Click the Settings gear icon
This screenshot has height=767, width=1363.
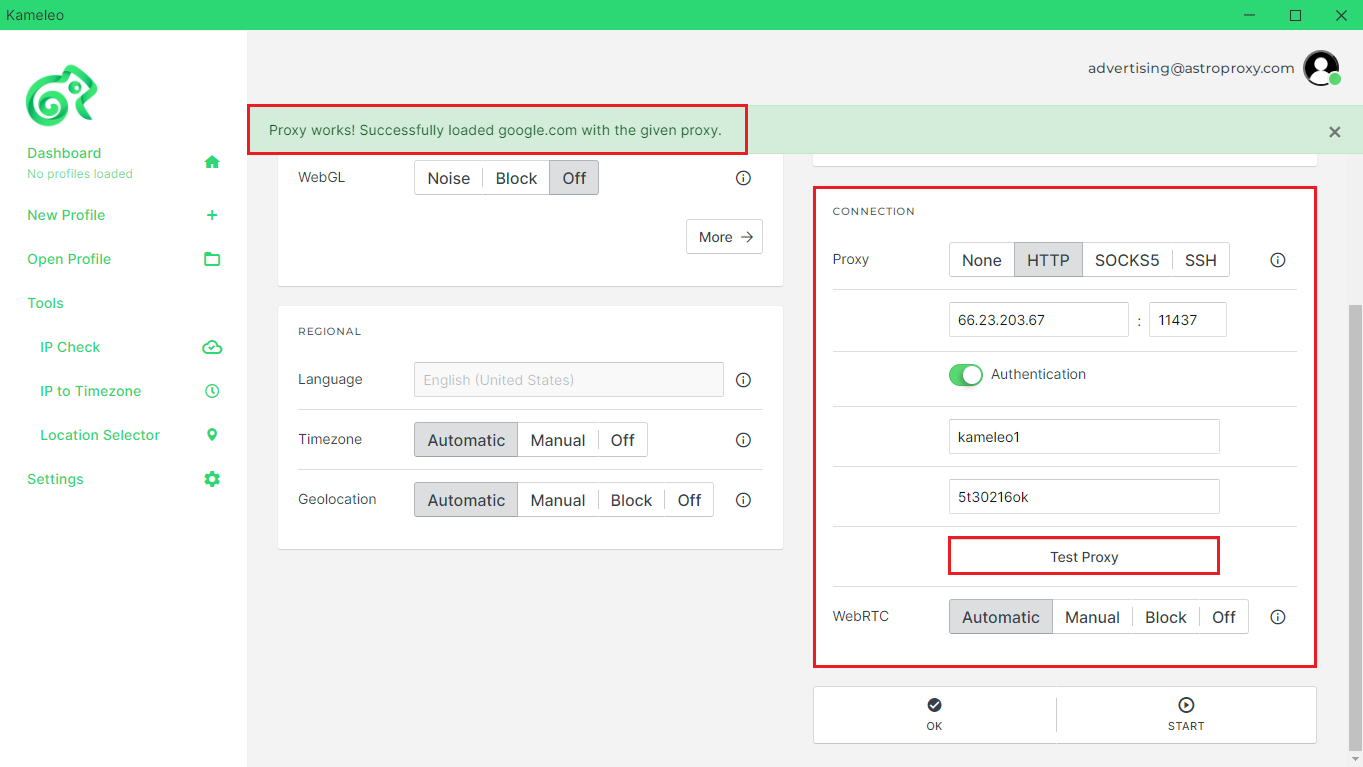[212, 479]
